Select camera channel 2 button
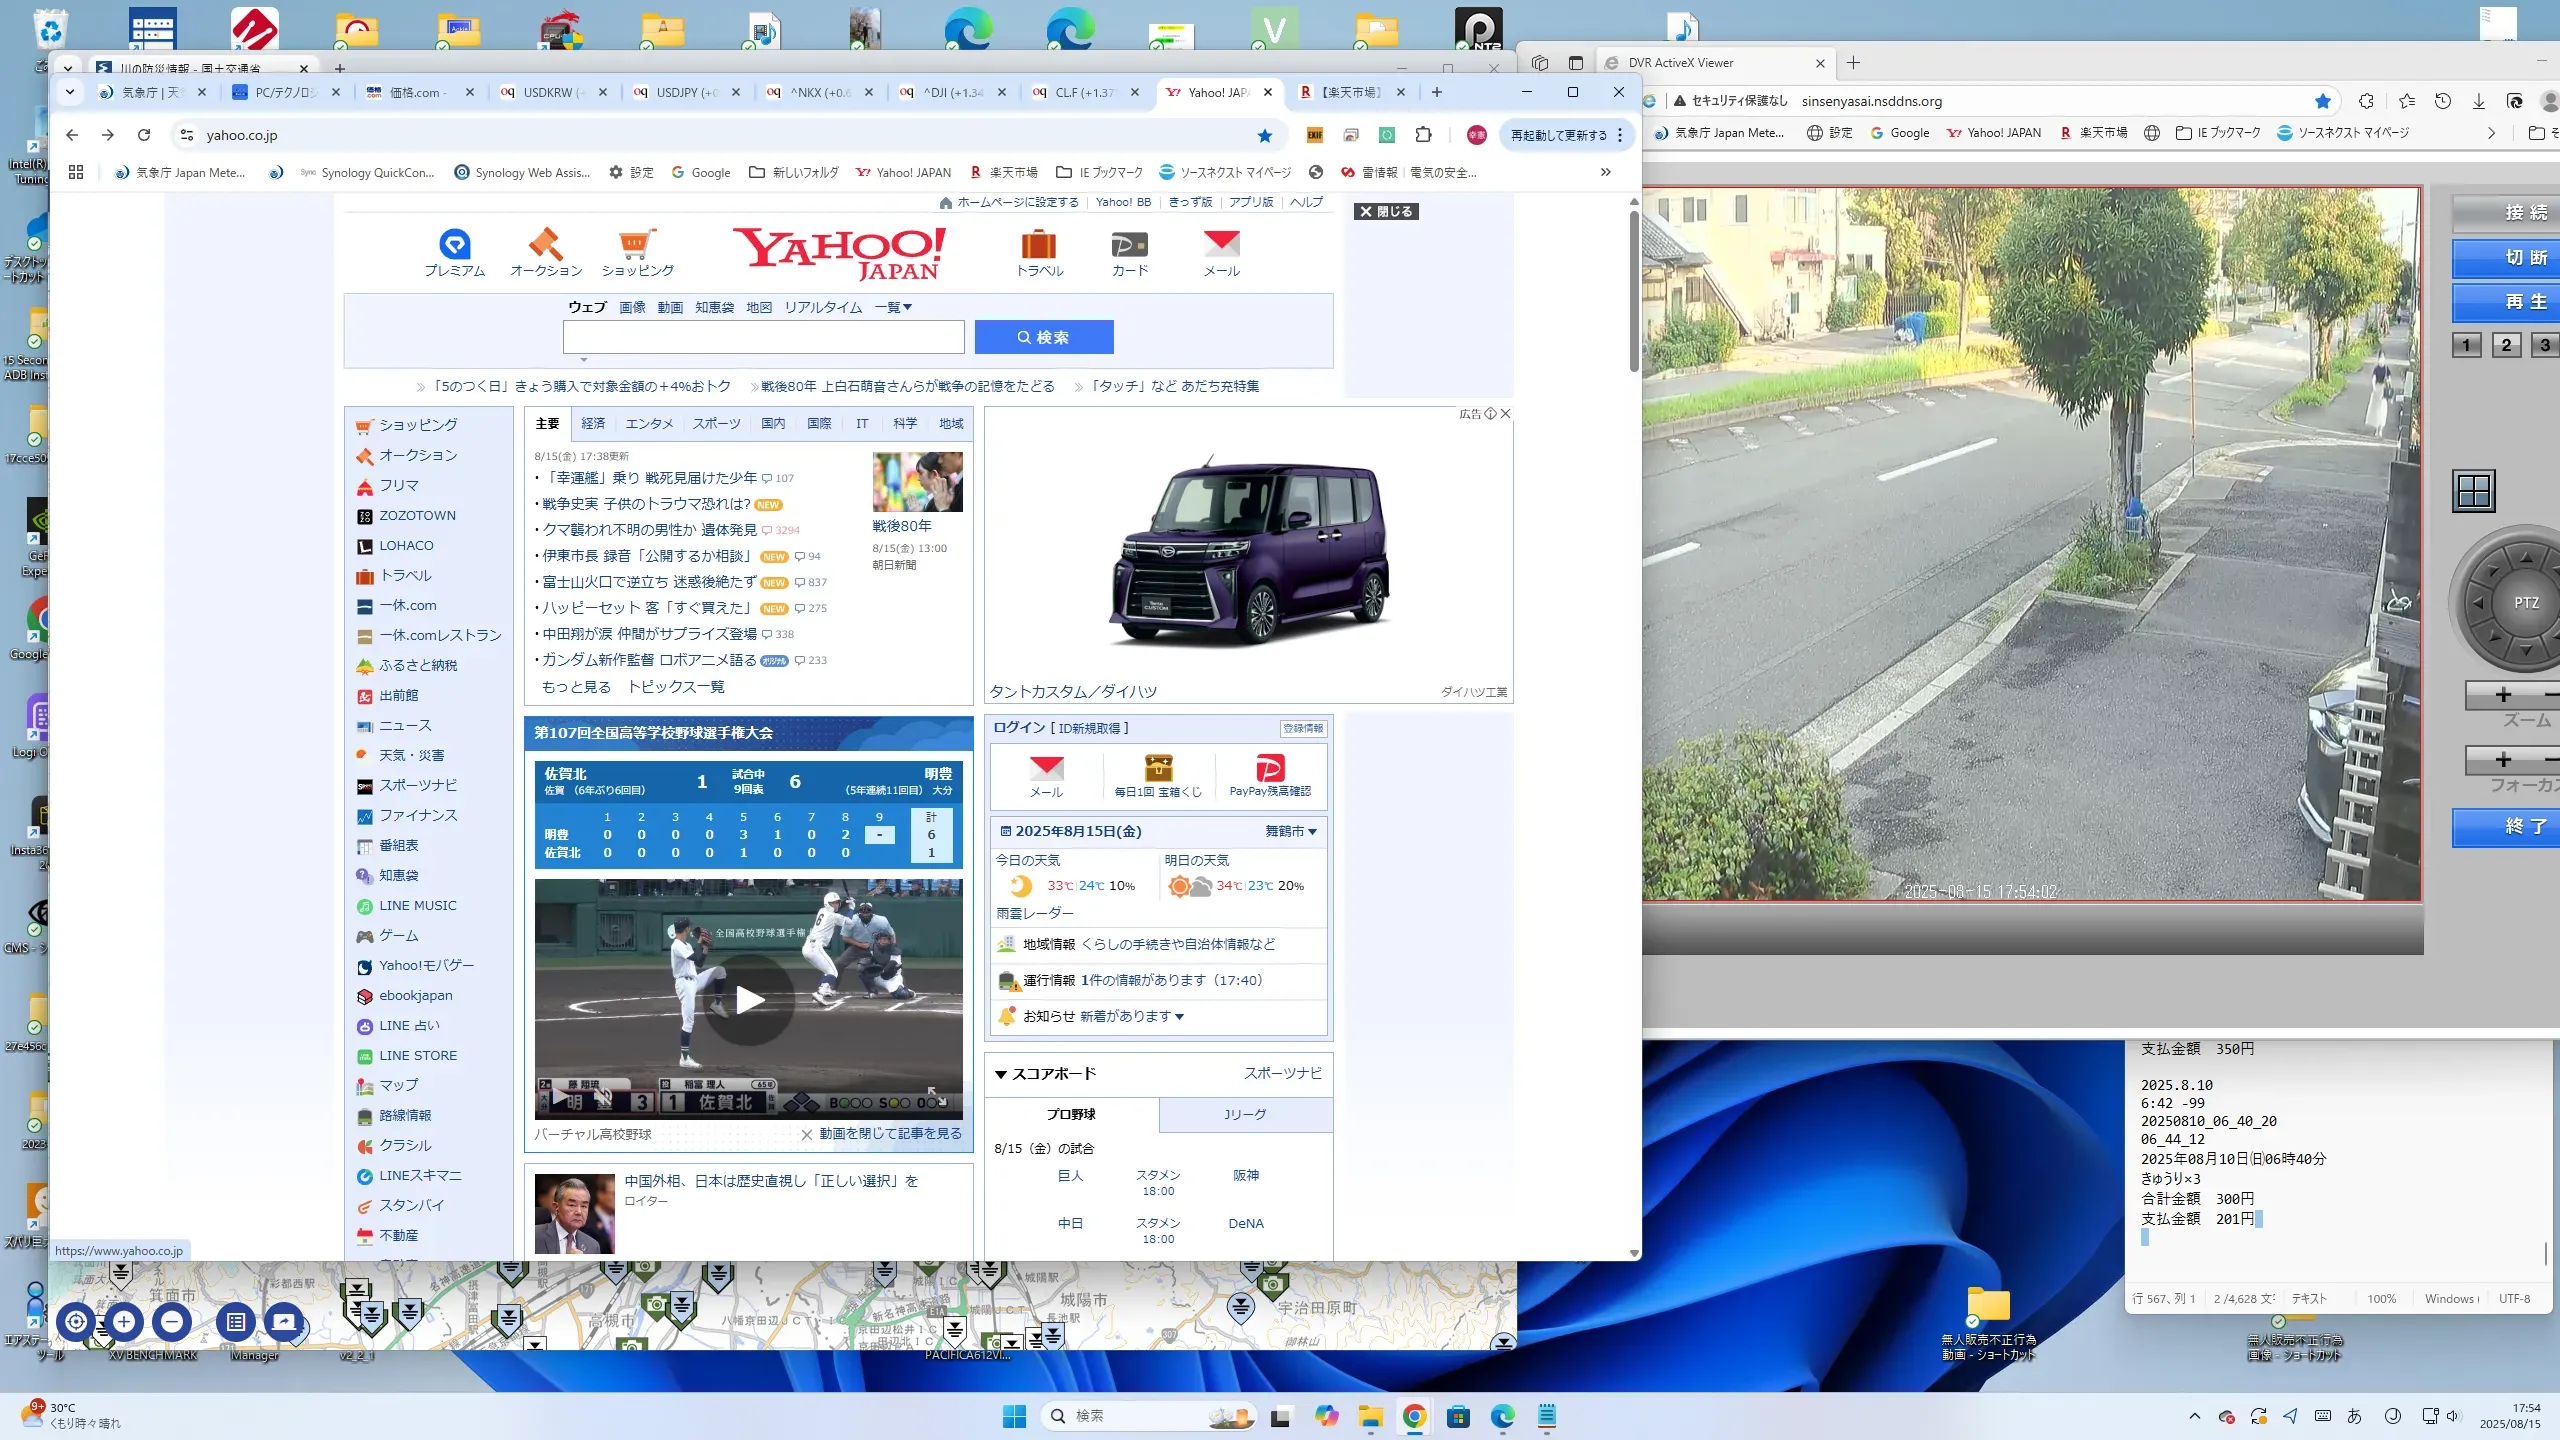 pos(2505,345)
